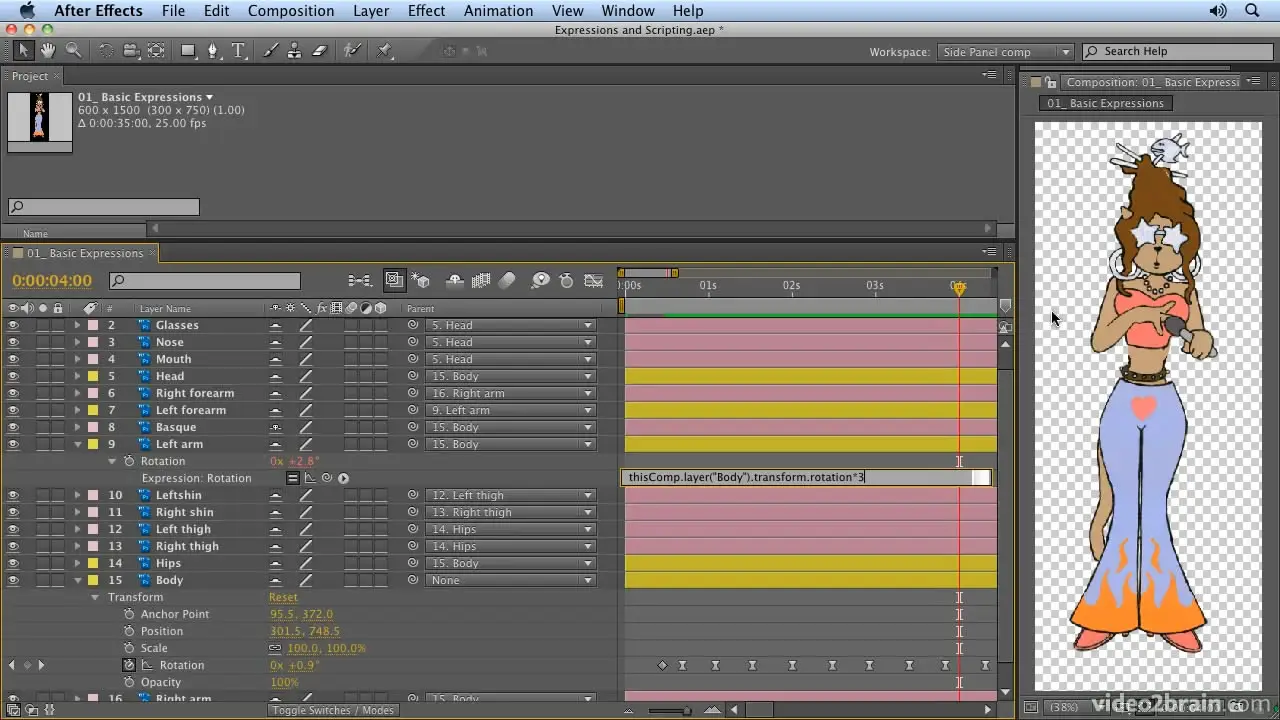Select the Rotation tool

106,51
